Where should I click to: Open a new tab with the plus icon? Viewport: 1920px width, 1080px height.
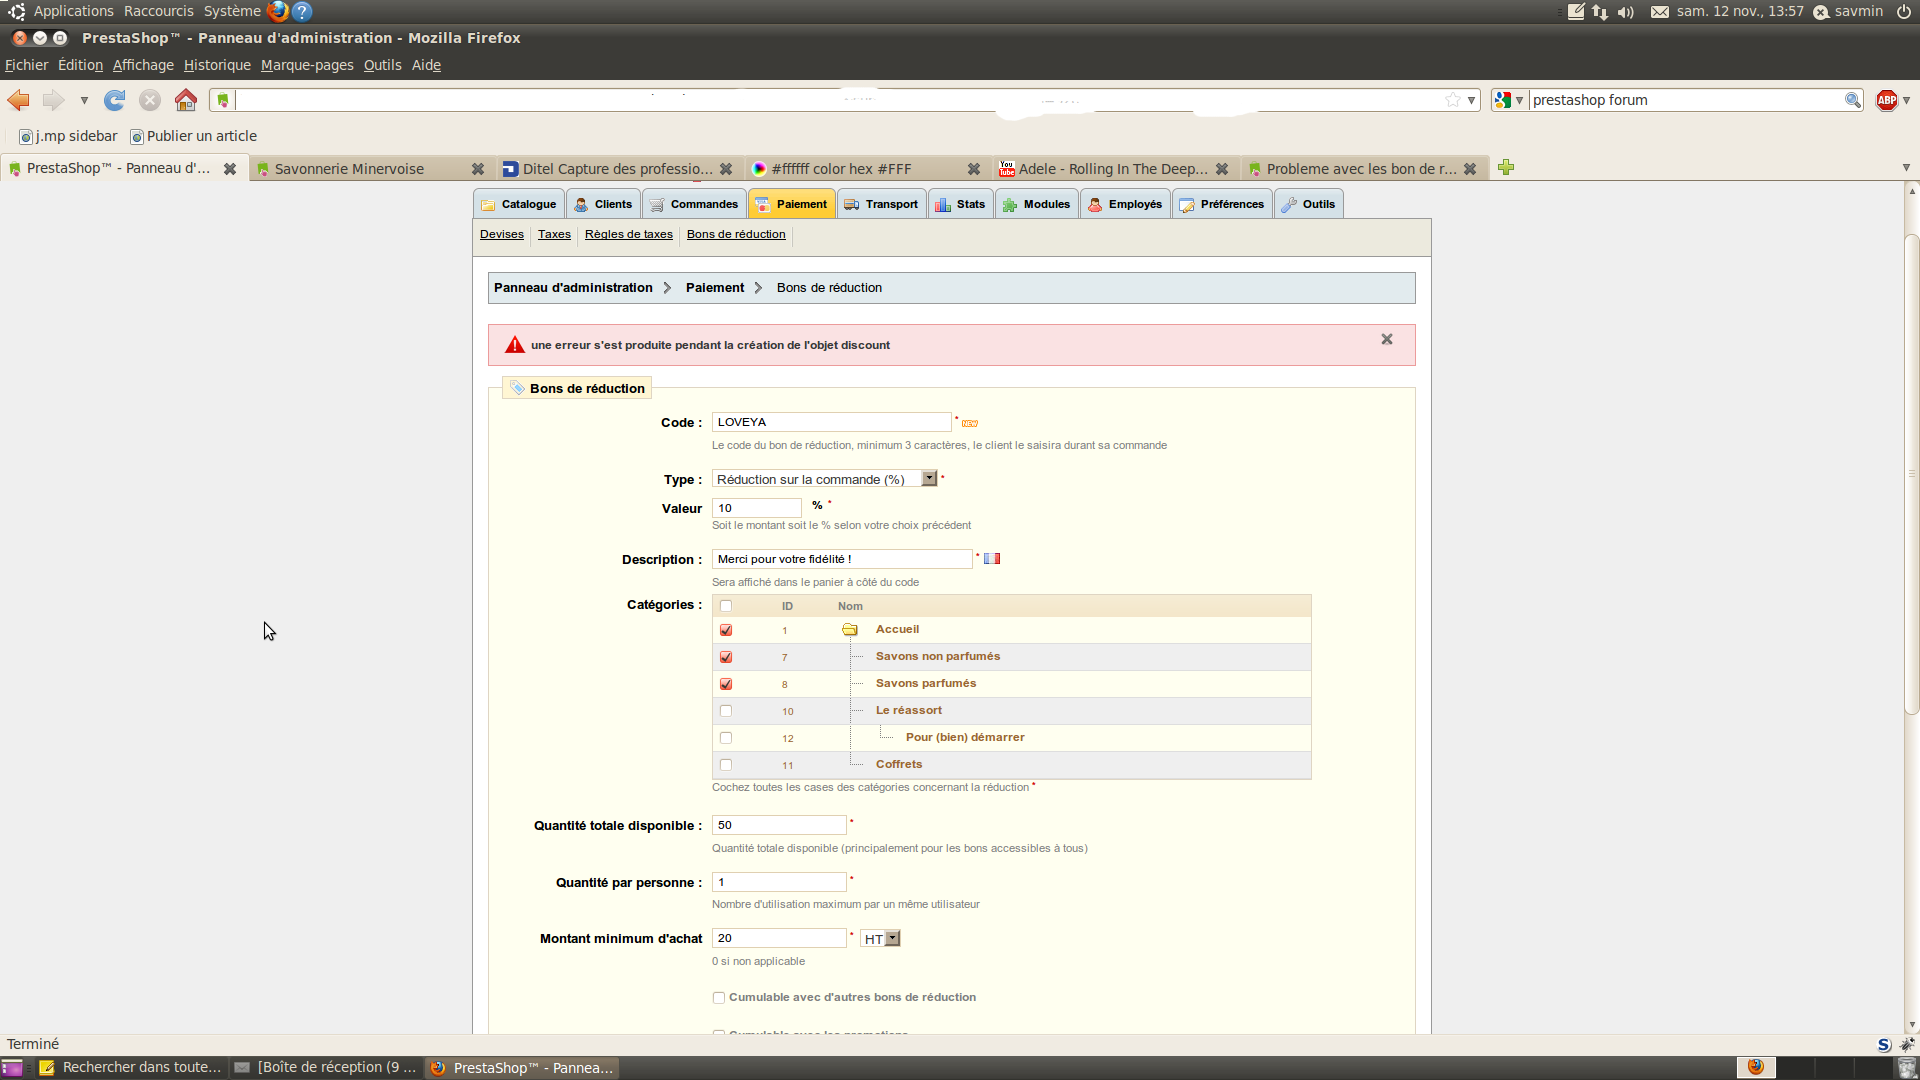click(x=1506, y=168)
